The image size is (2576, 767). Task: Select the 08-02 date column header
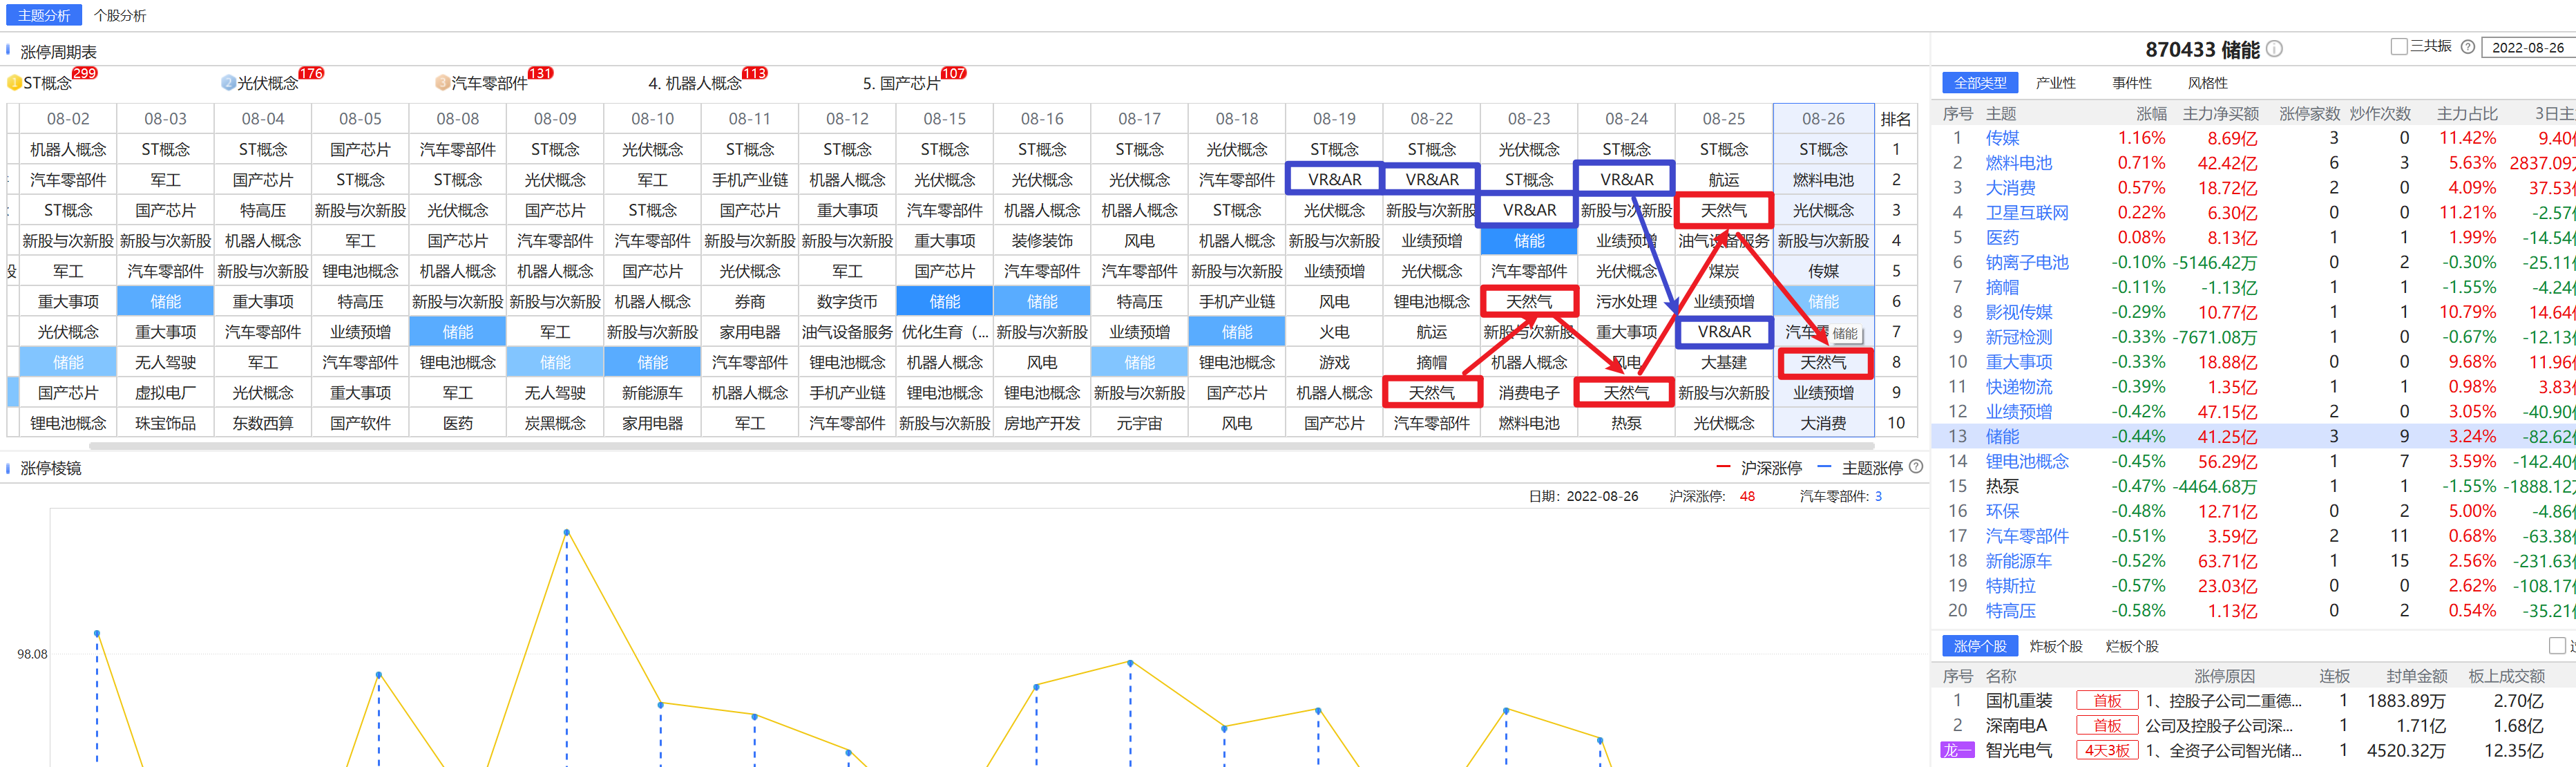pos(68,119)
